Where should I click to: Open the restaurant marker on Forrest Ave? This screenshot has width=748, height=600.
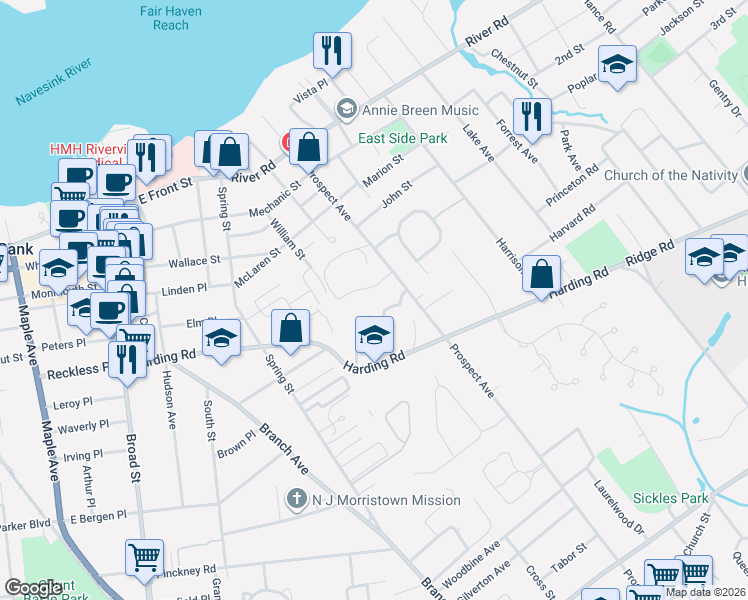pyautogui.click(x=532, y=117)
